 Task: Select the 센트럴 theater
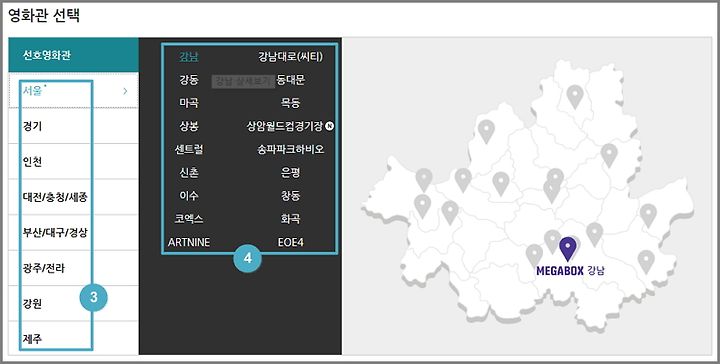click(189, 150)
